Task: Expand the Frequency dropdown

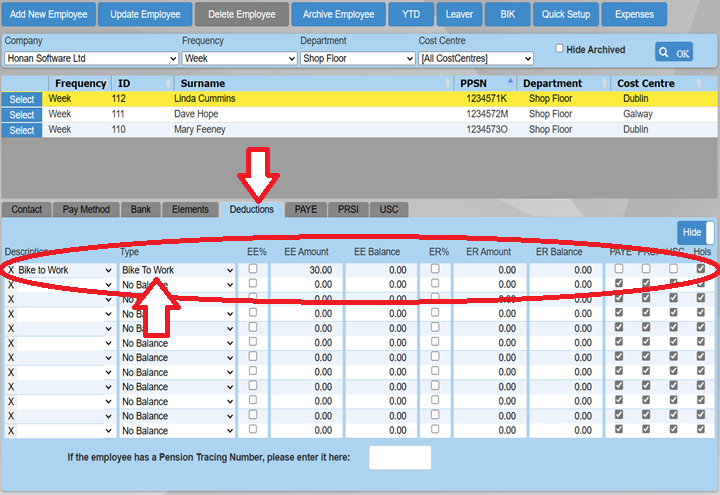Action: click(x=237, y=59)
